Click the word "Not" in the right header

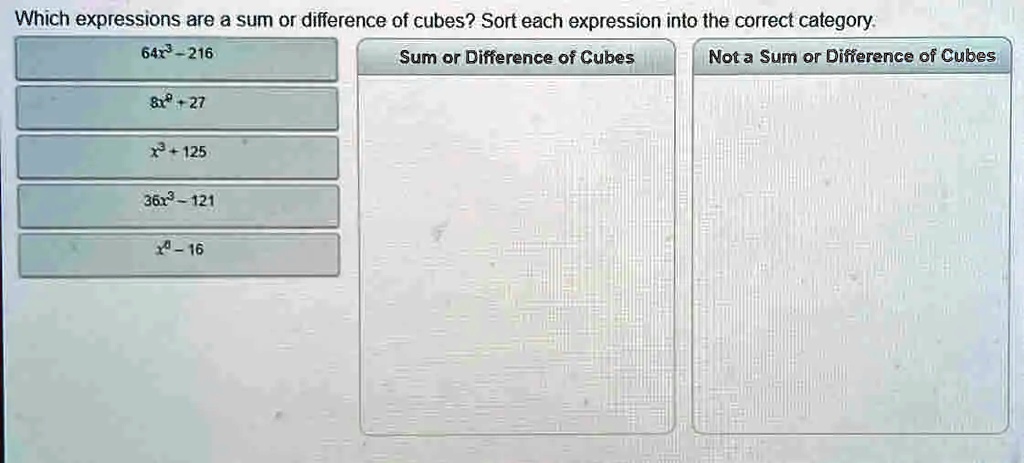[x=723, y=57]
